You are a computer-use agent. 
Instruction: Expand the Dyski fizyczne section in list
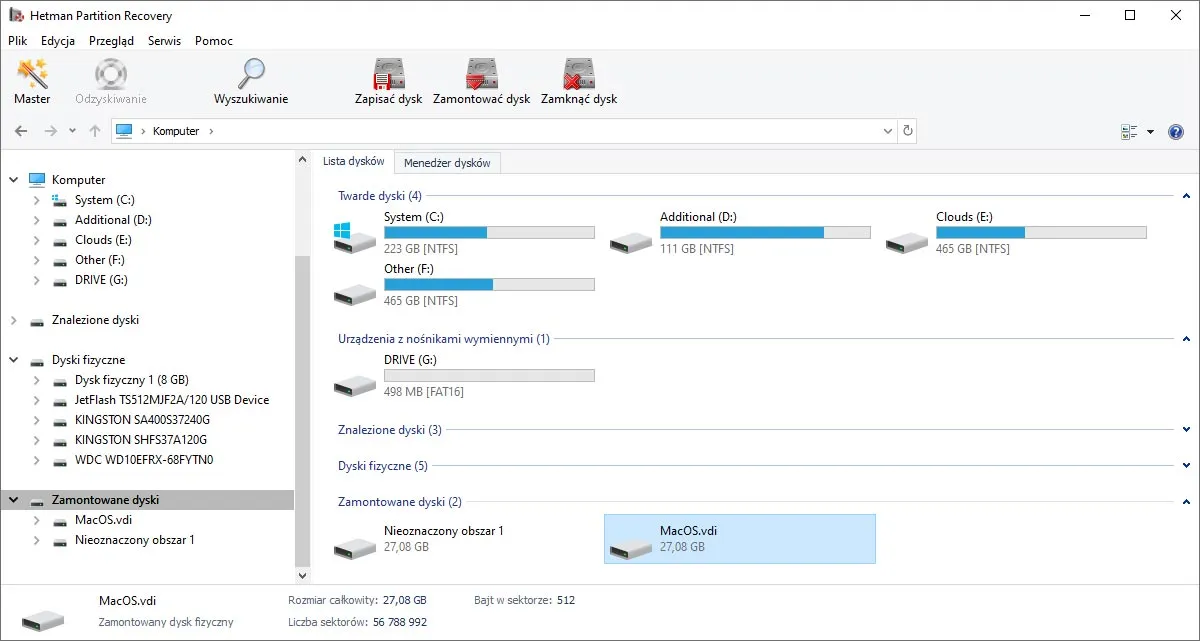1186,466
